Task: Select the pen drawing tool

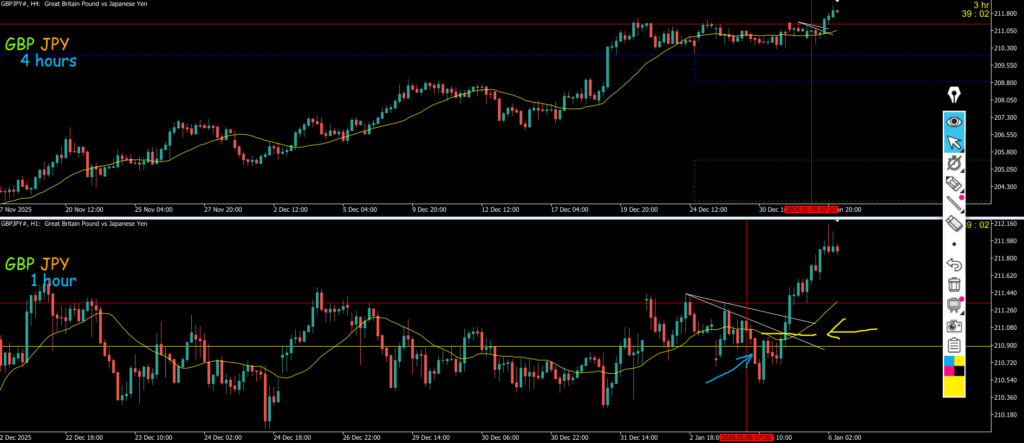Action: (954, 162)
